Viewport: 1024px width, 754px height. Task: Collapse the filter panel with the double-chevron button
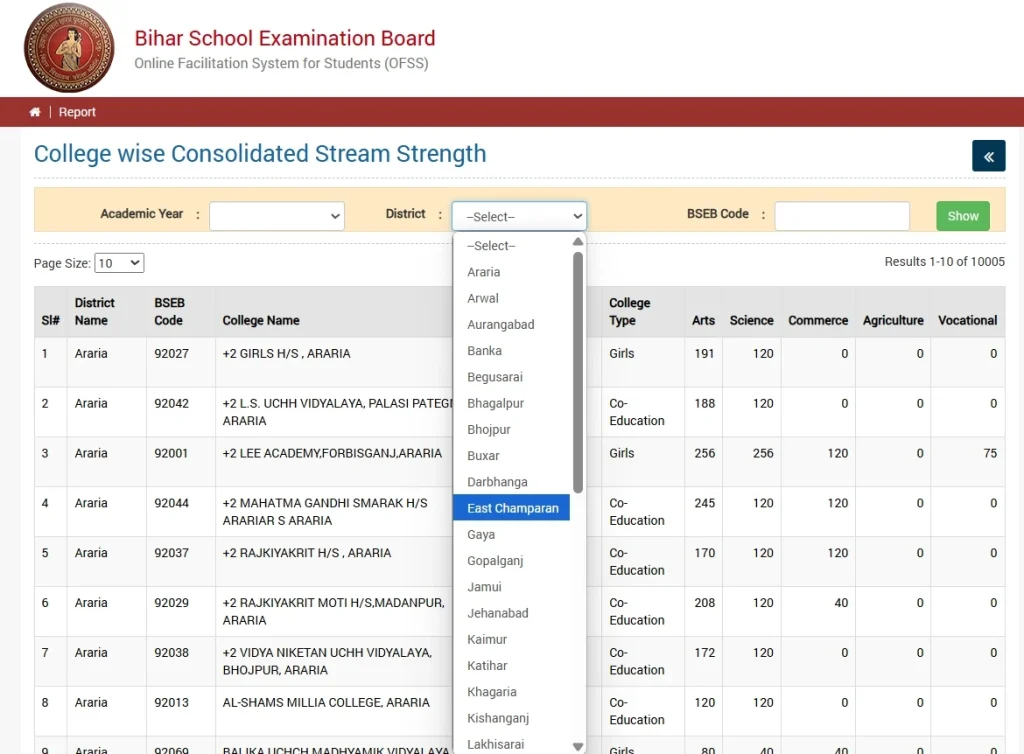(x=988, y=156)
